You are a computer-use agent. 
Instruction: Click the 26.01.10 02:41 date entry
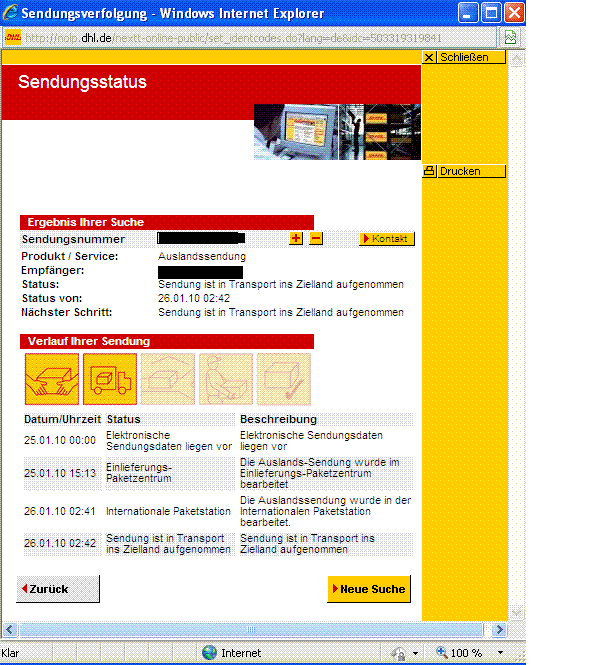pos(60,511)
